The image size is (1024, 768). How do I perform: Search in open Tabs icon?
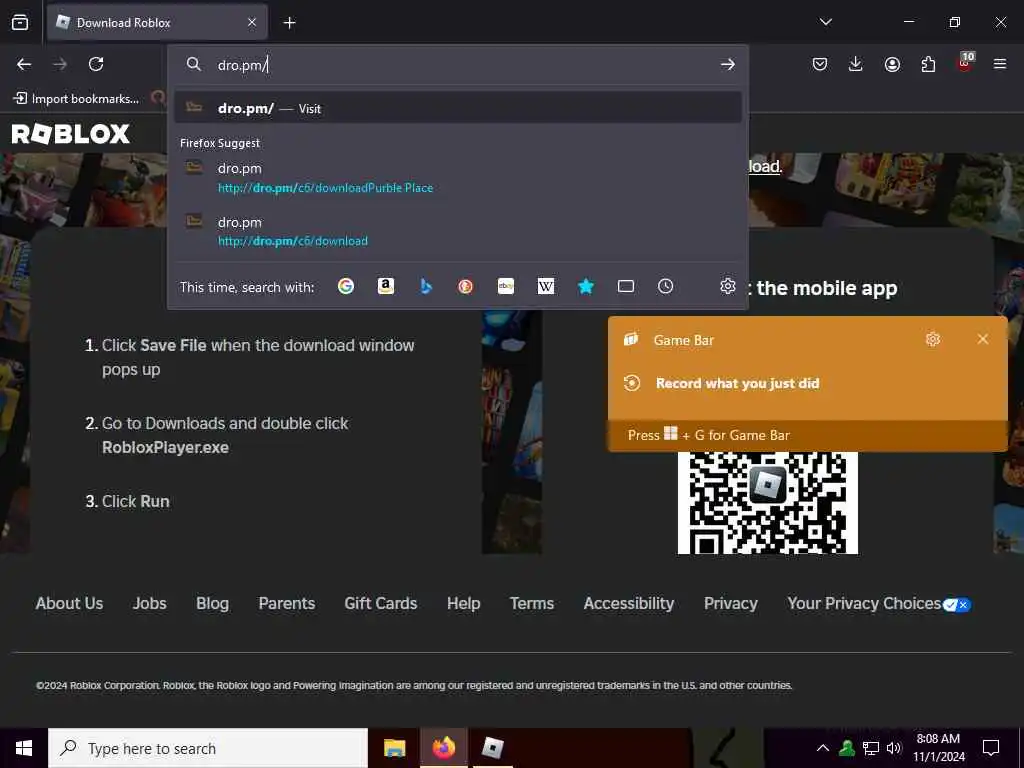point(626,286)
